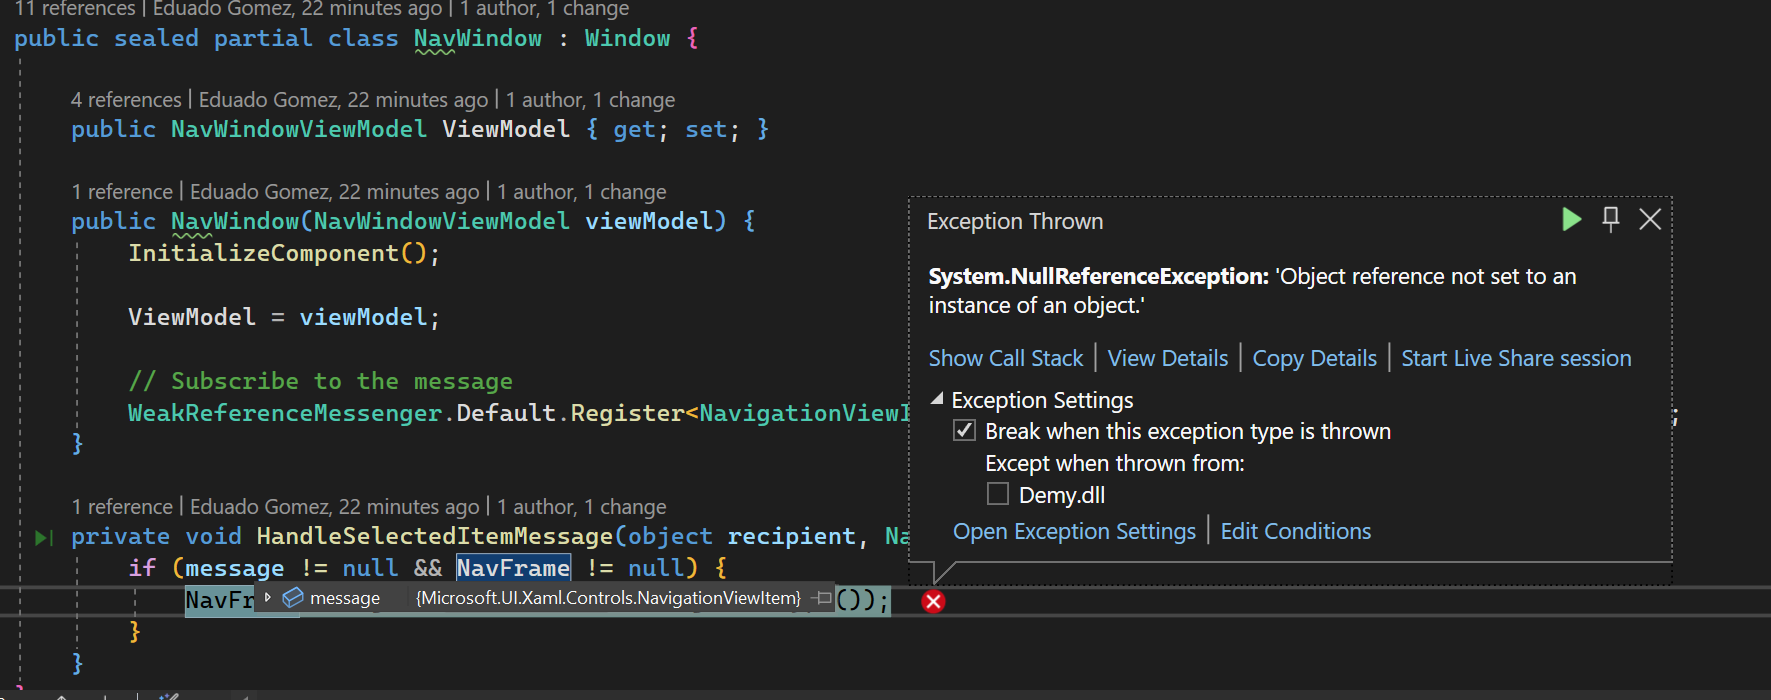The width and height of the screenshot is (1771, 700).
Task: Open Exception Settings link
Action: (x=1074, y=531)
